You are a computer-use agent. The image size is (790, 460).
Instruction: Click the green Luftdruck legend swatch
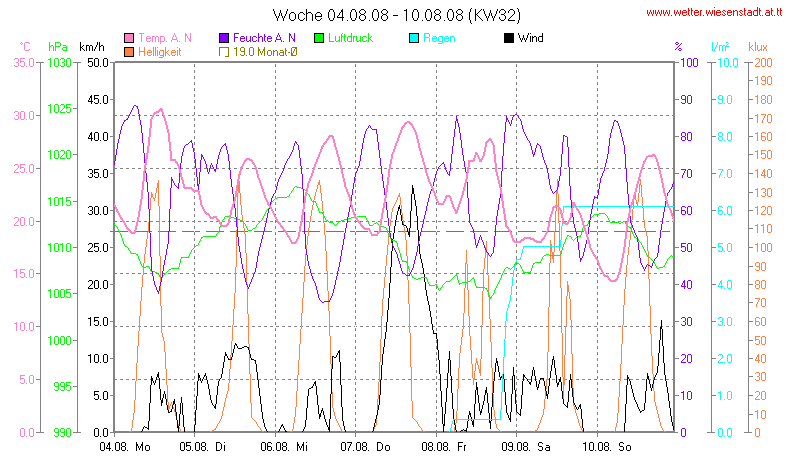(318, 38)
